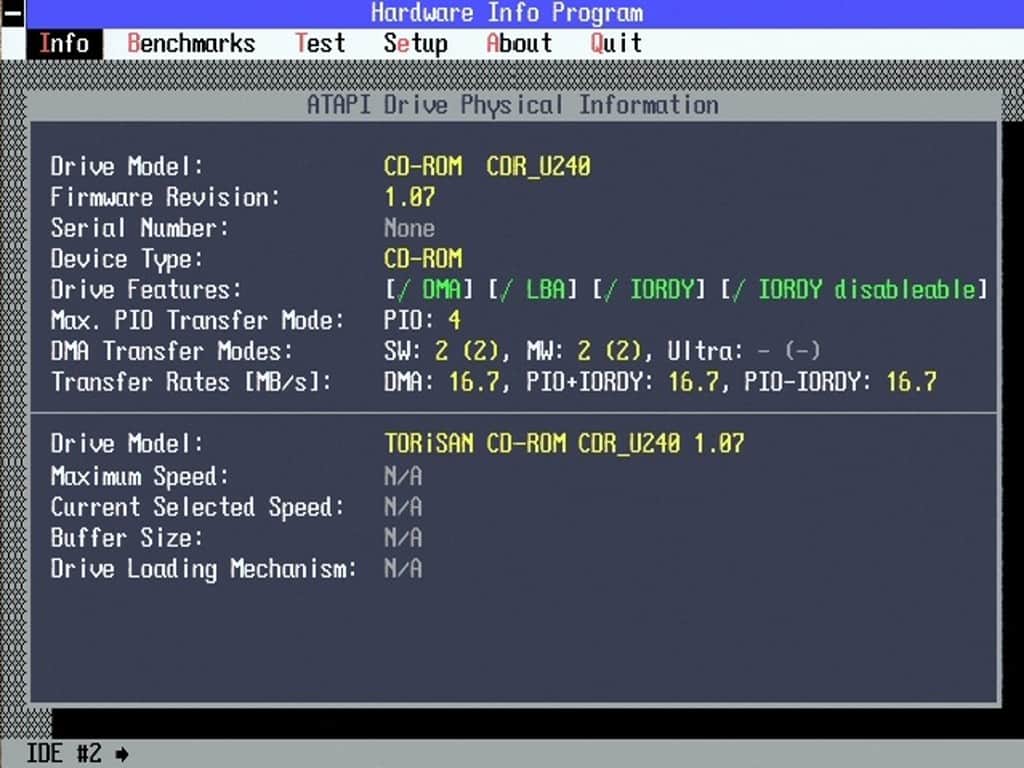Screen dimensions: 1024x768
Task: Click the IORDY feature check mark
Action: 611,289
